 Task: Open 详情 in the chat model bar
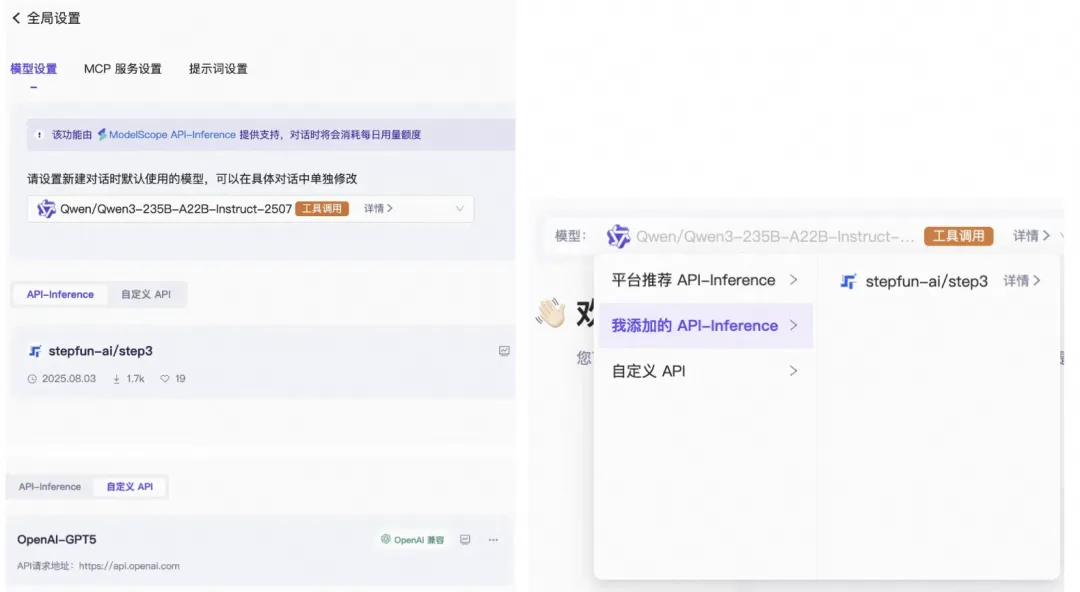(x=1031, y=236)
